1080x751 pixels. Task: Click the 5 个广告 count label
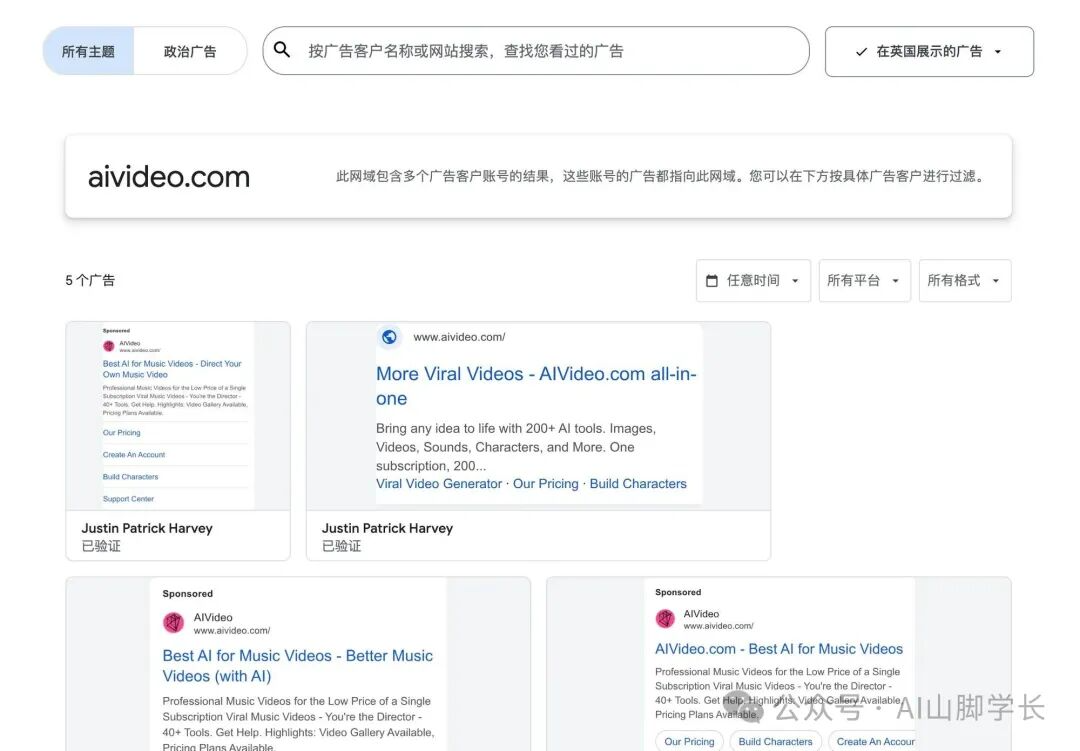pos(90,280)
